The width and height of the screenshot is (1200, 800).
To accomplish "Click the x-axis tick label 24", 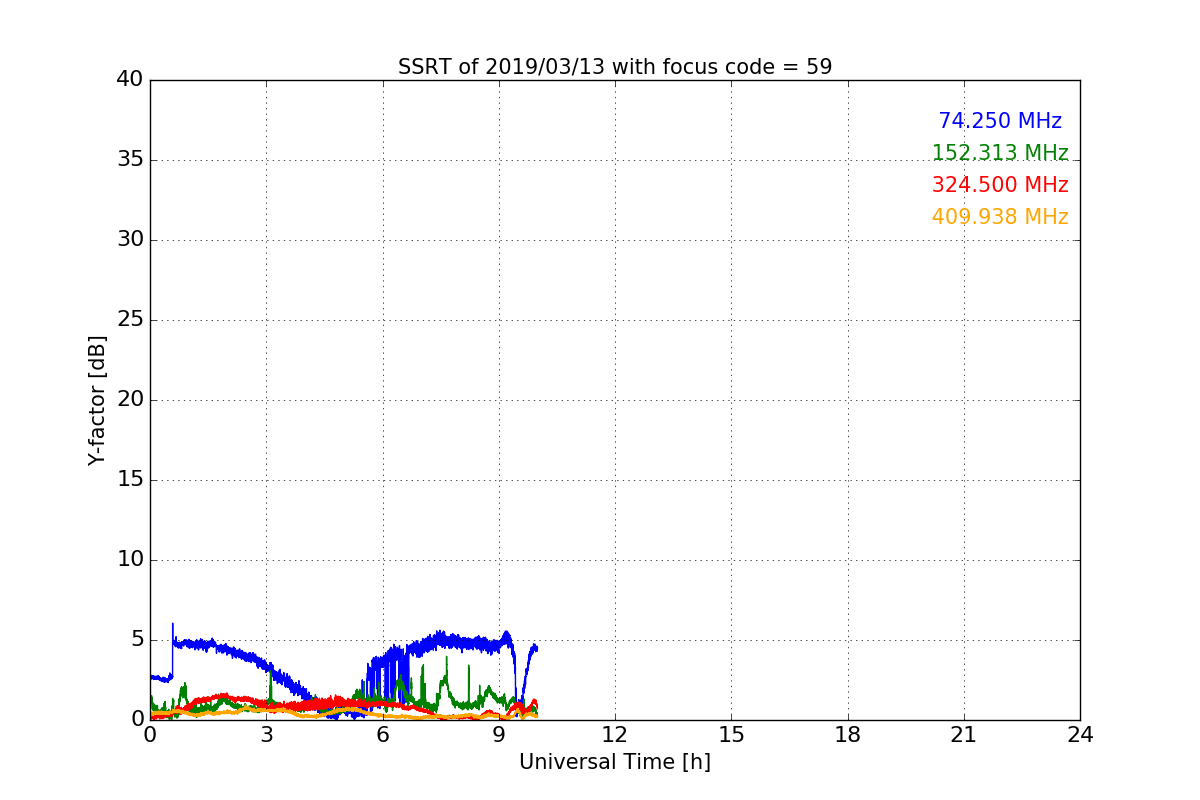I will click(1080, 734).
